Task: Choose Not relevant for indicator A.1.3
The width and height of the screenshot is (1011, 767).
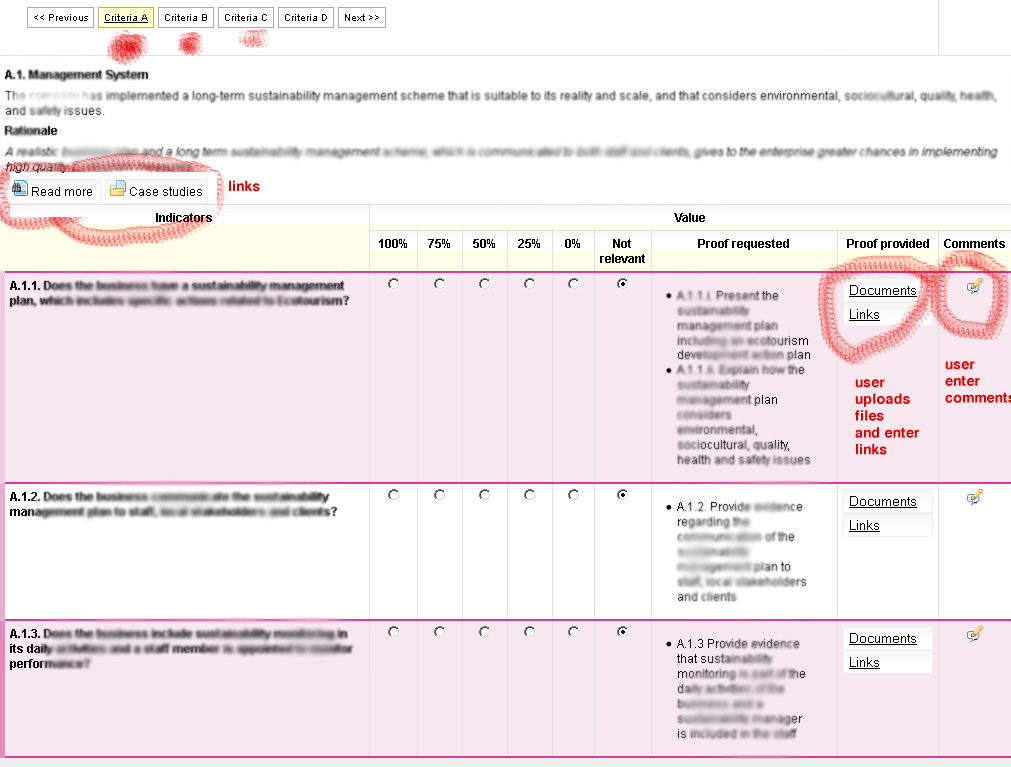Action: click(x=622, y=632)
